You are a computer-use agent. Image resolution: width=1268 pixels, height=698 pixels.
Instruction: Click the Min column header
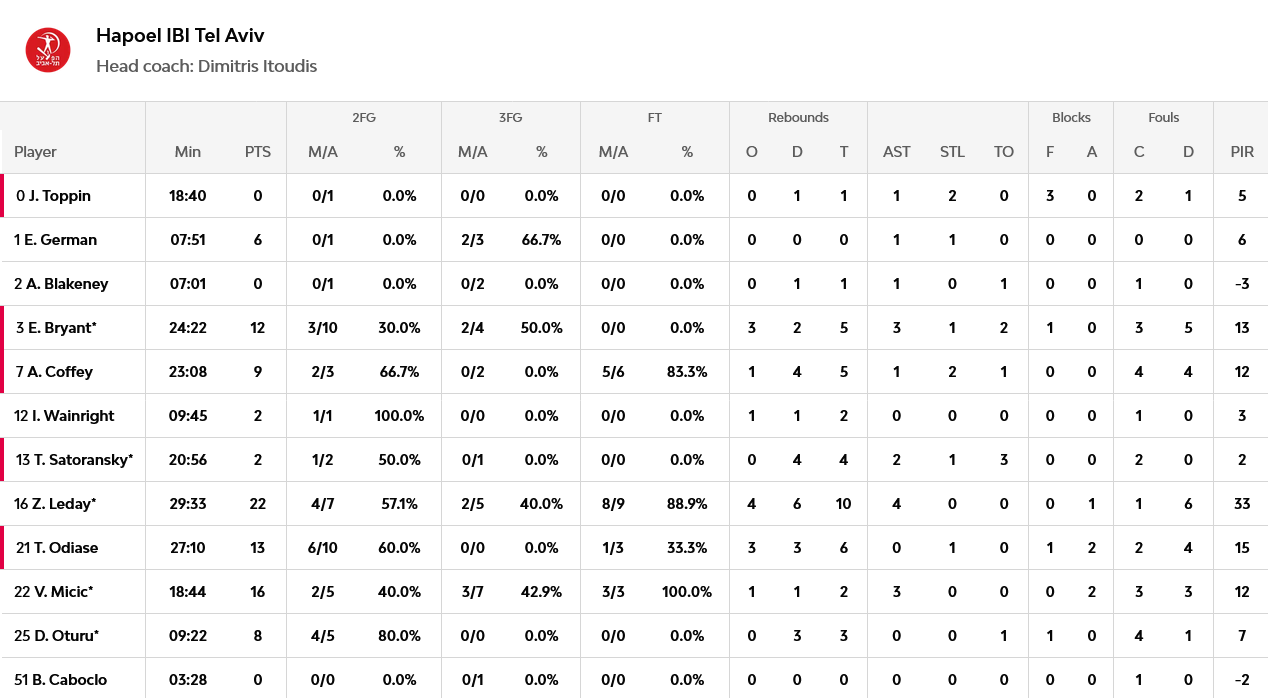pyautogui.click(x=188, y=152)
